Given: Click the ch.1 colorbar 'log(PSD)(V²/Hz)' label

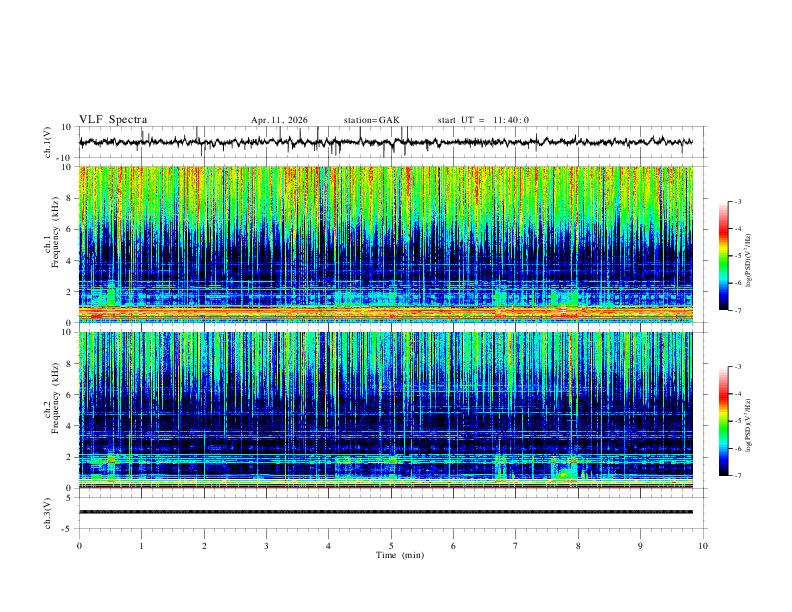Looking at the screenshot, I should point(748,260).
